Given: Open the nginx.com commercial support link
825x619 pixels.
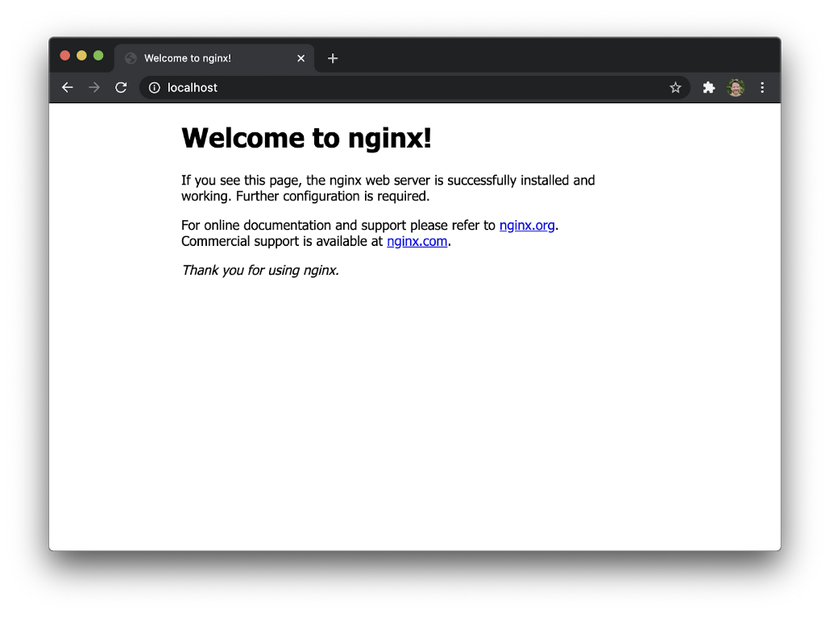Looking at the screenshot, I should 416,241.
